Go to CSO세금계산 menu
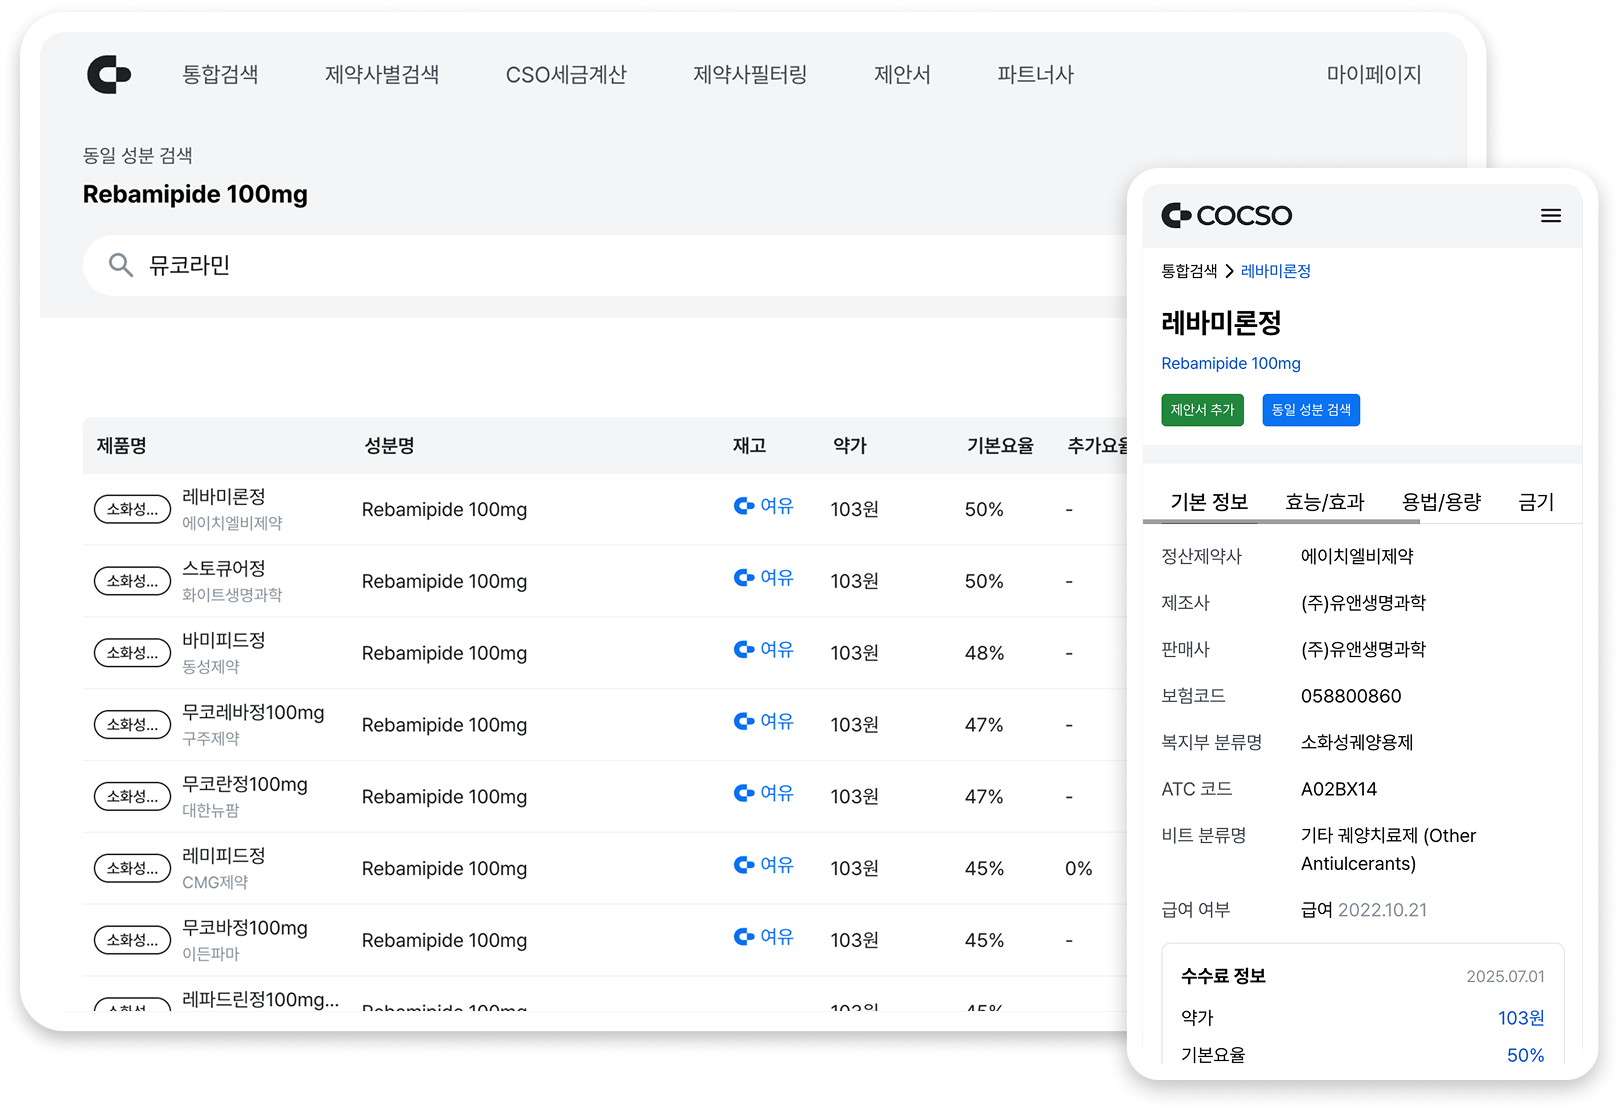This screenshot has height=1112, width=1623. pos(566,75)
